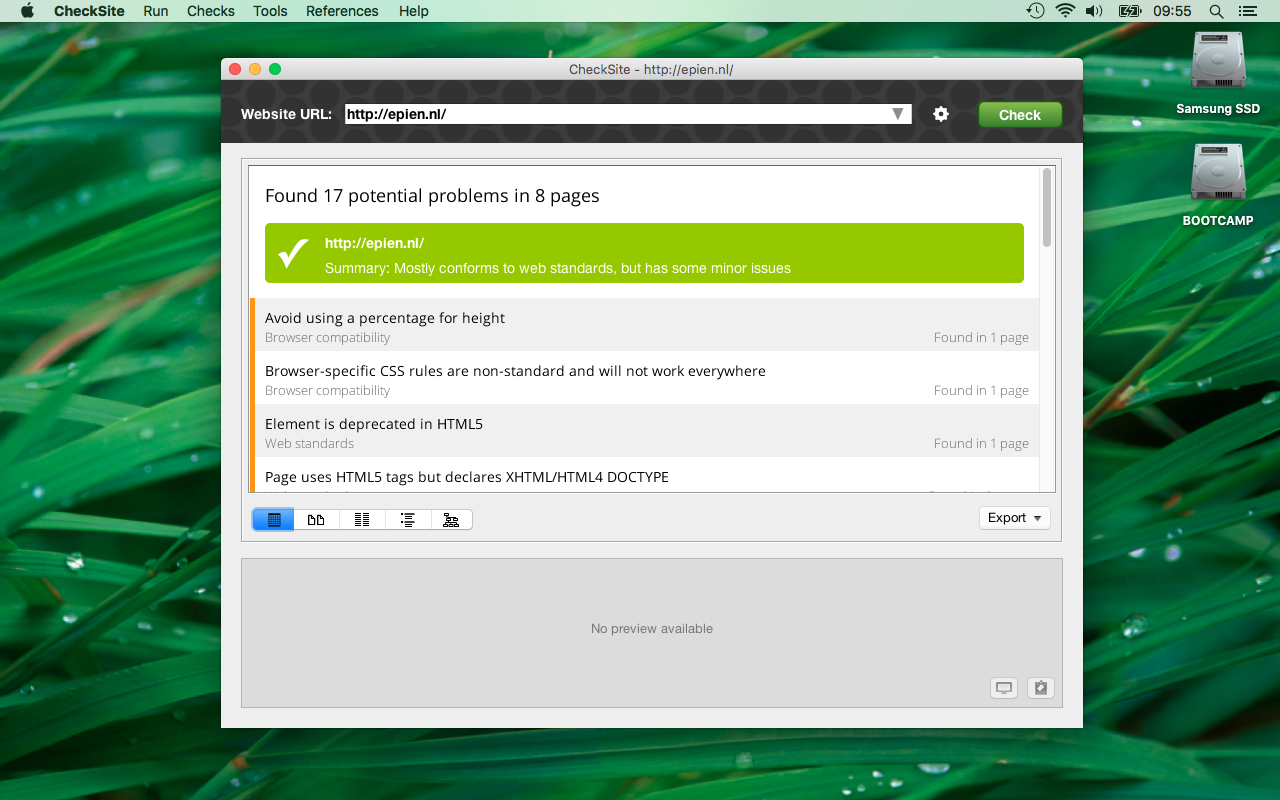Open the Wi-Fi status menu
The image size is (1280, 800).
[x=1065, y=11]
